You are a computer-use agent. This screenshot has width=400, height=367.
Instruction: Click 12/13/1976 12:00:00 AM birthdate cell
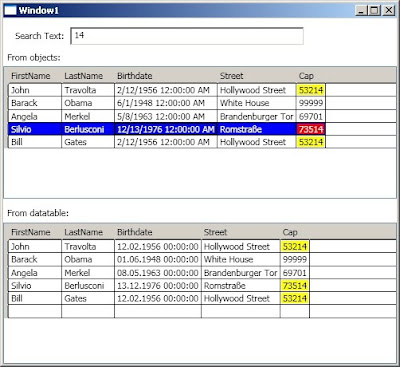(166, 129)
